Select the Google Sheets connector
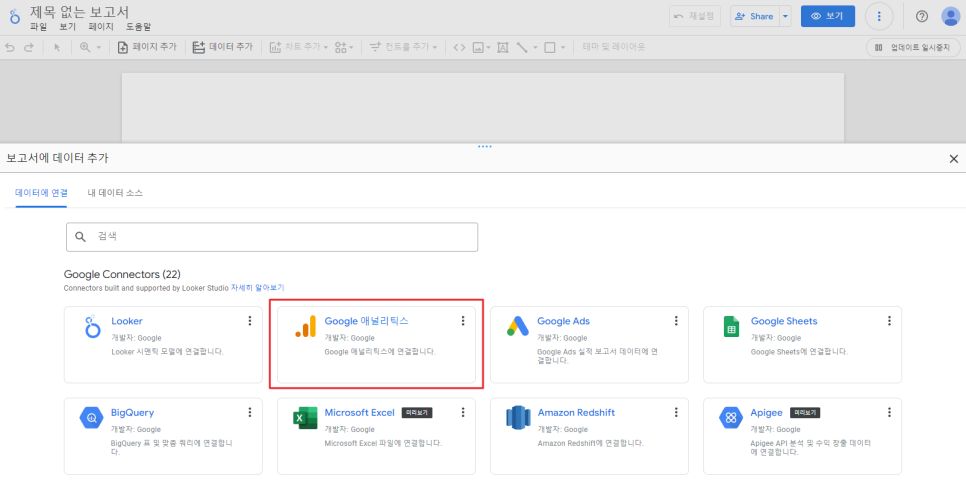966x482 pixels. 803,345
